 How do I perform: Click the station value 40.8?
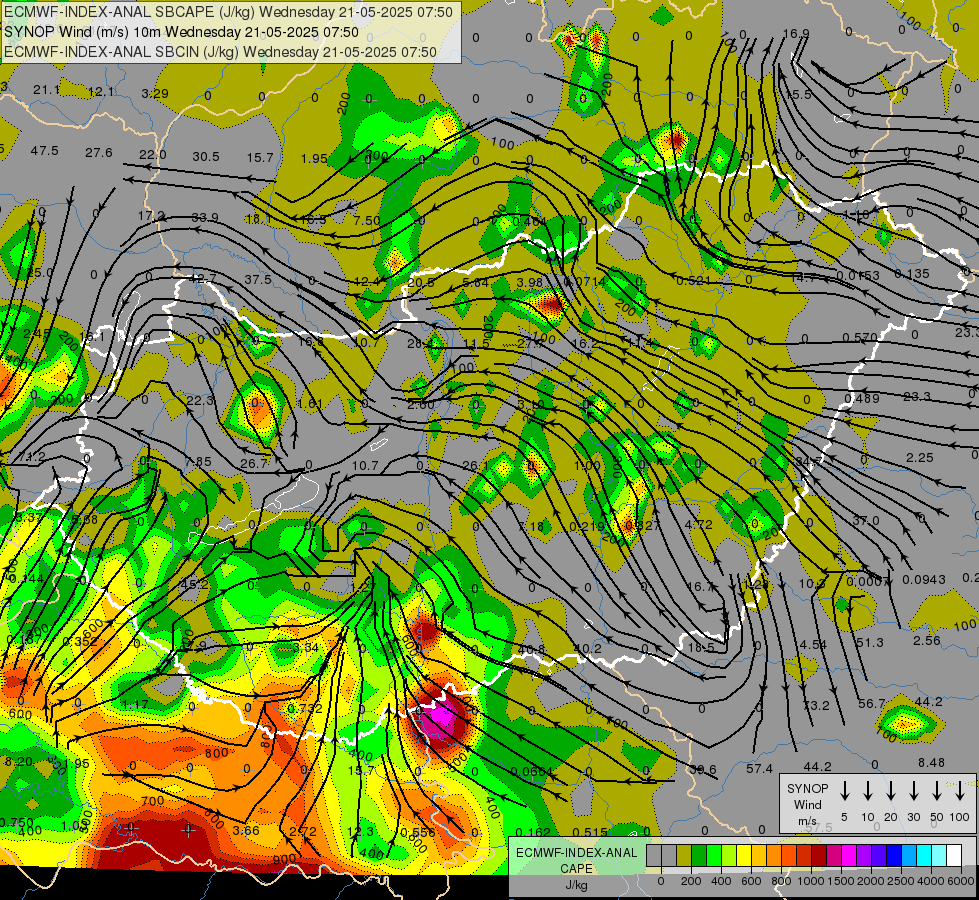[x=531, y=650]
